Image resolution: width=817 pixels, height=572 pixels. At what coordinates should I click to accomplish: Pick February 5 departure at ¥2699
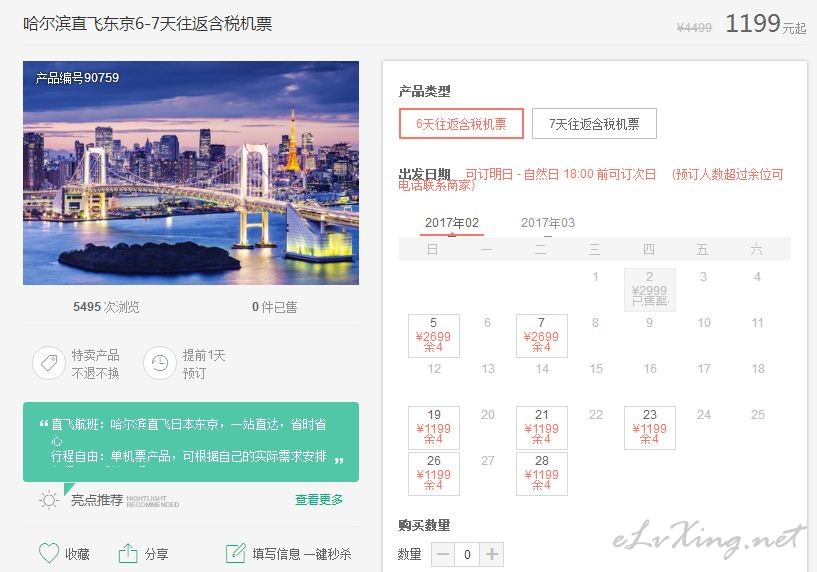434,335
